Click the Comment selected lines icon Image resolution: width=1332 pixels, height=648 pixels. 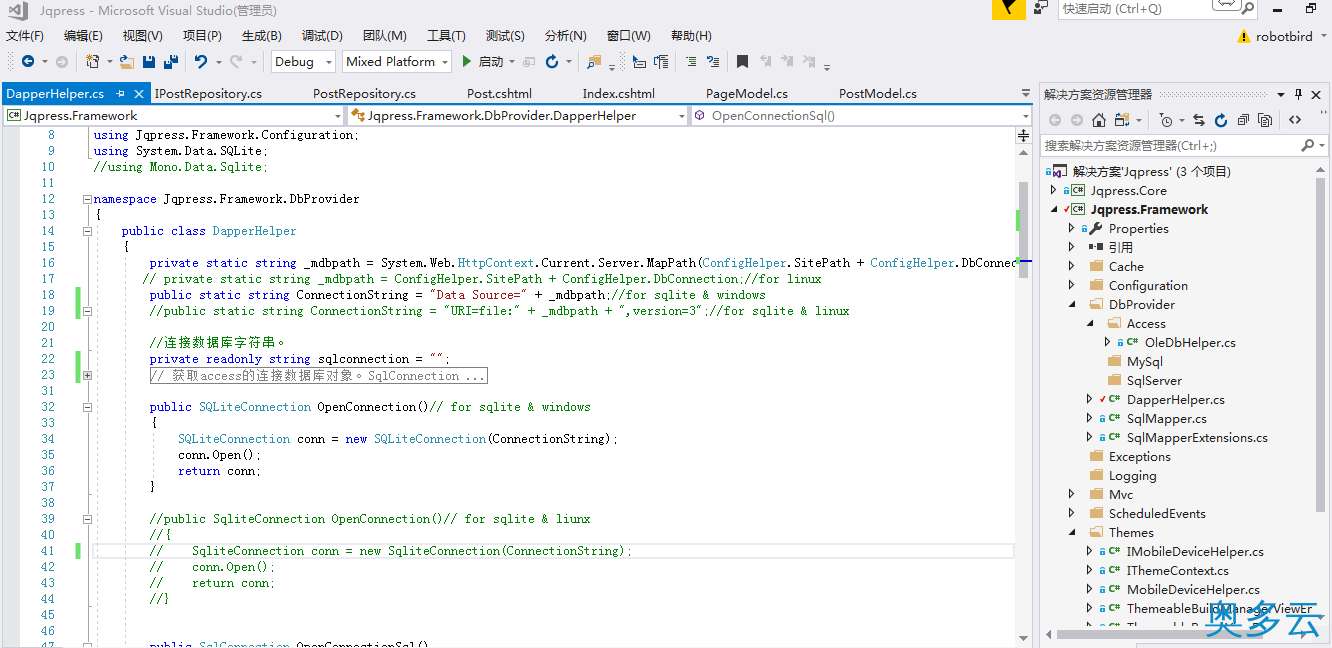coord(689,62)
